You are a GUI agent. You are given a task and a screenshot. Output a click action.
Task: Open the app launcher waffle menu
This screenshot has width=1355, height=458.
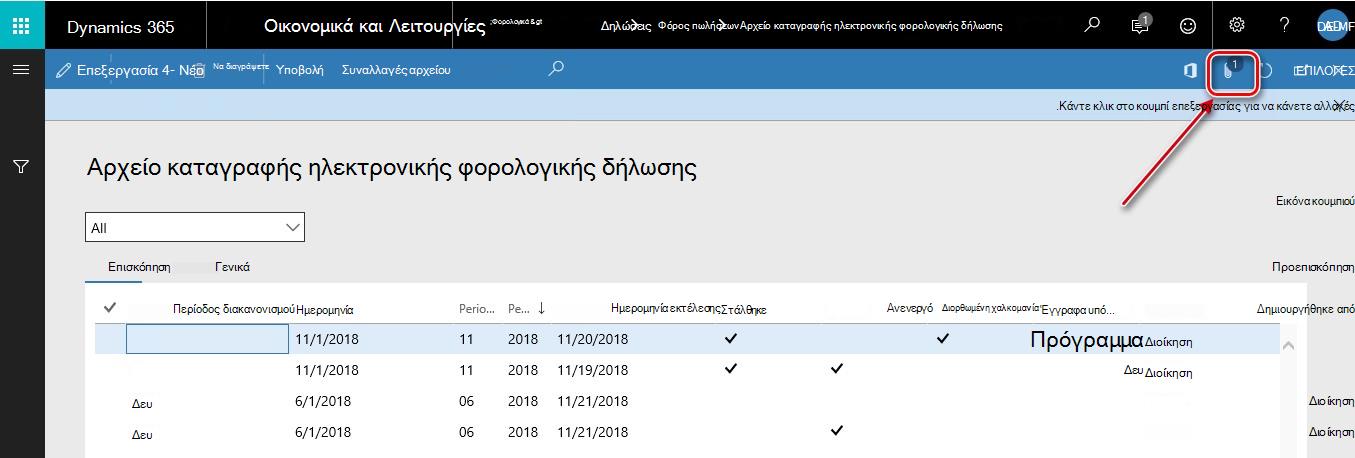click(x=20, y=25)
